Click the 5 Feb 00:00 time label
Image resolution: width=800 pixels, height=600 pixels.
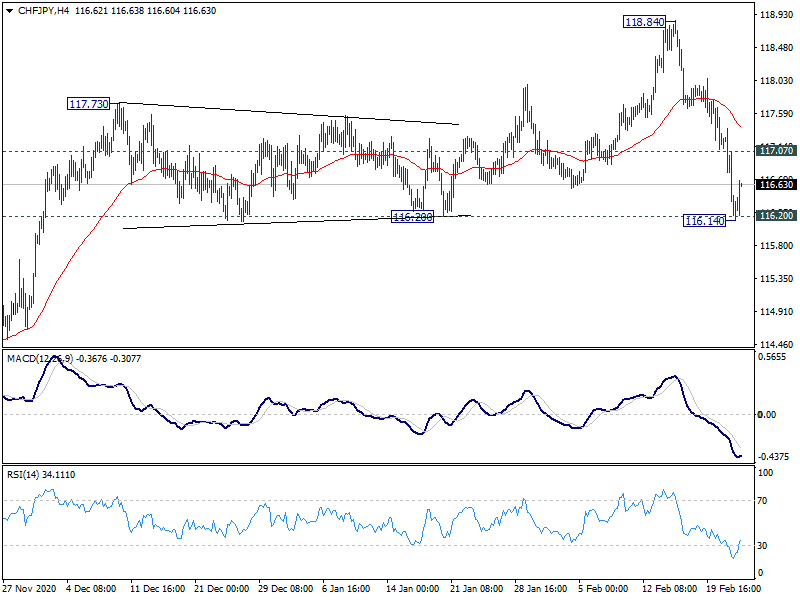click(x=604, y=589)
